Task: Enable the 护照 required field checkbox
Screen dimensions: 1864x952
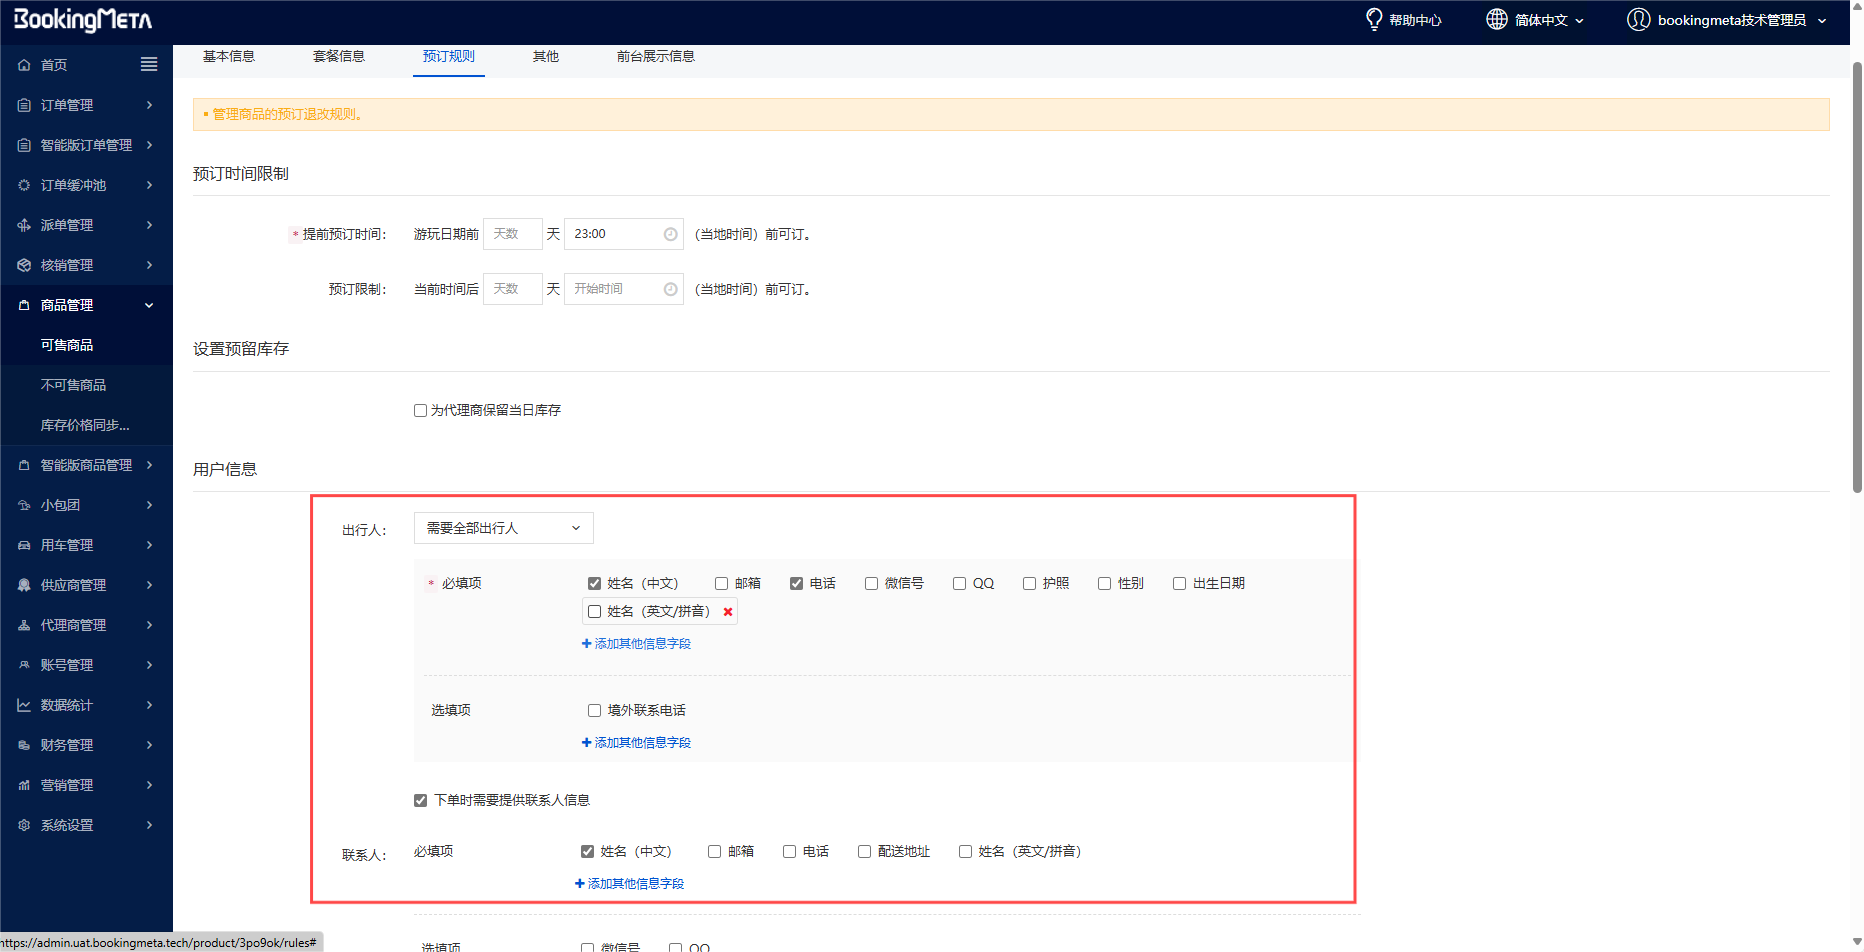Action: pos(1029,583)
